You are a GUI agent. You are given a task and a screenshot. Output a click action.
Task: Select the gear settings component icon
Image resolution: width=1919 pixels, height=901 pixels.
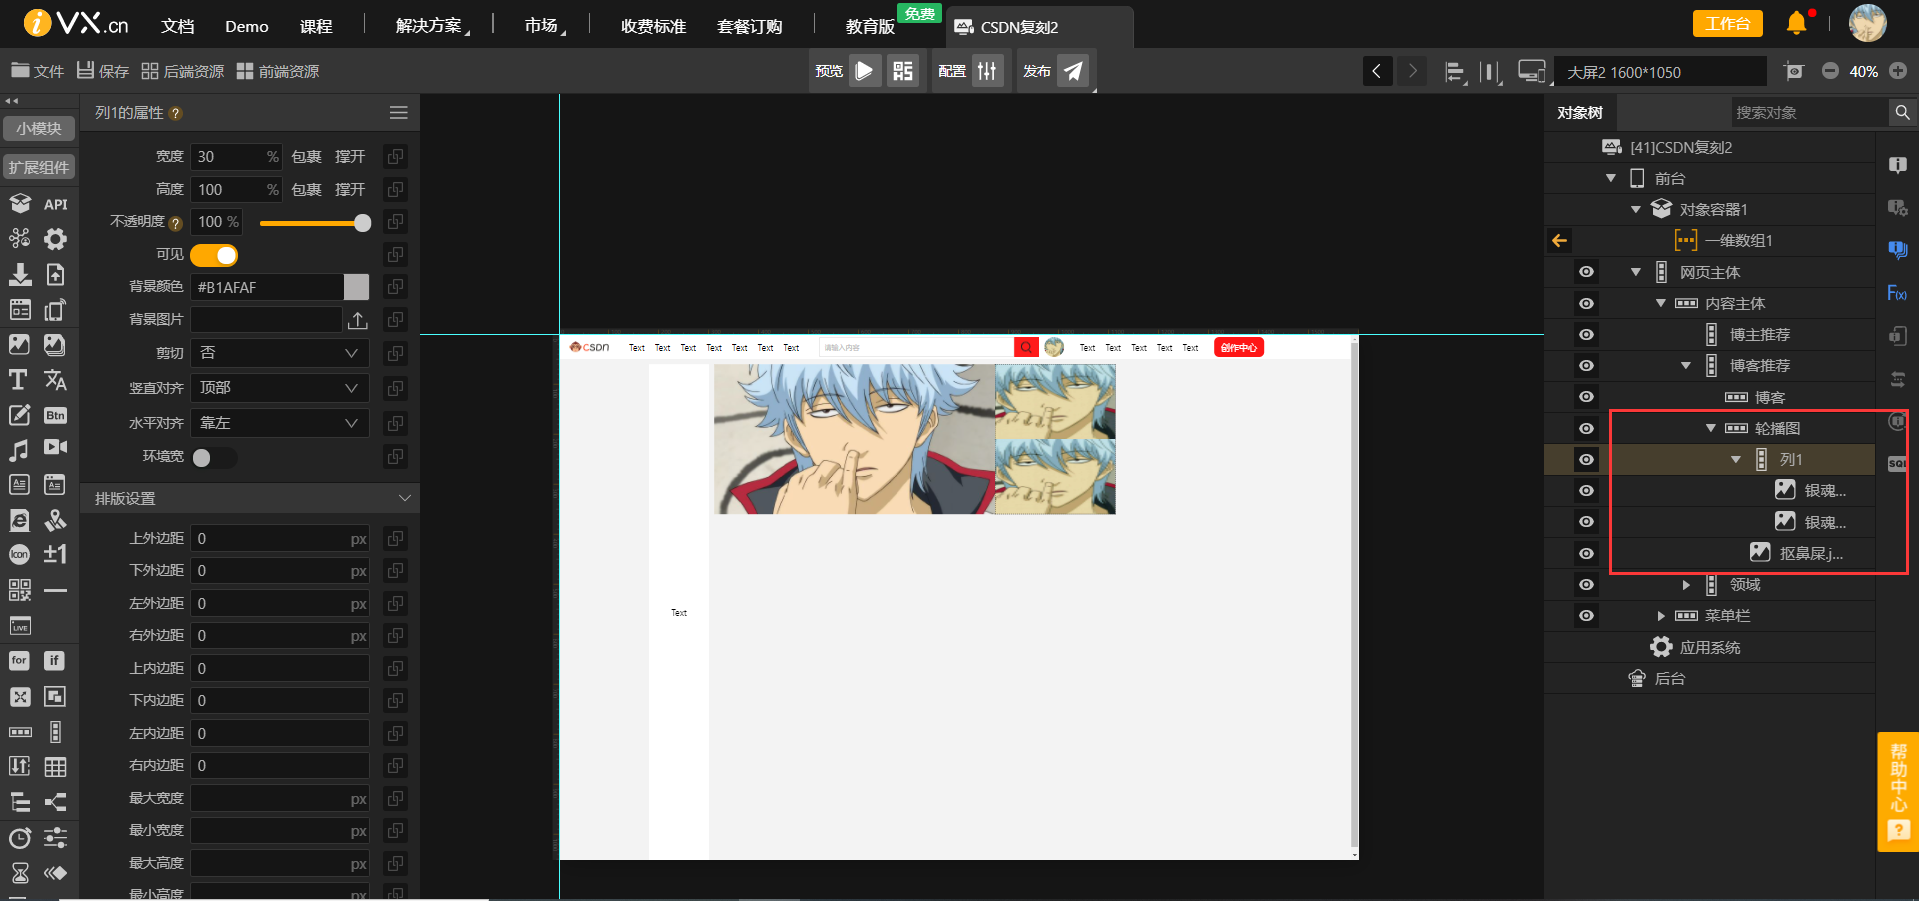pyautogui.click(x=55, y=239)
